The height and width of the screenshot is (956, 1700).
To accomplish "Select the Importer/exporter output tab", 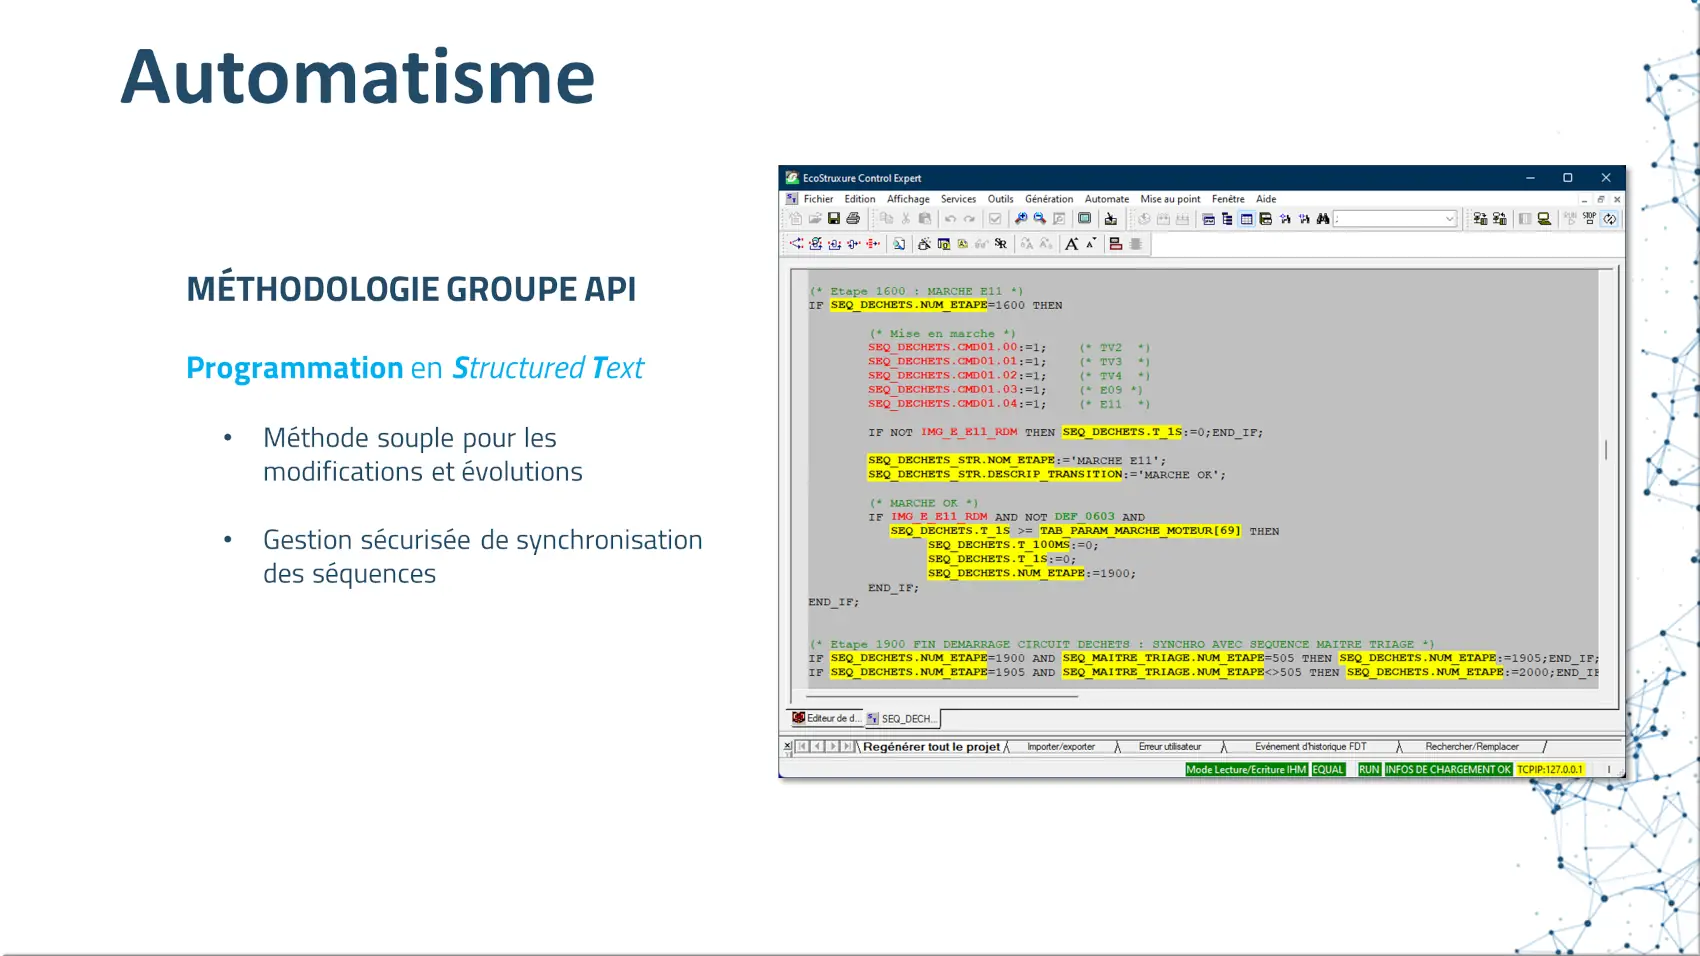I will 1061,747.
